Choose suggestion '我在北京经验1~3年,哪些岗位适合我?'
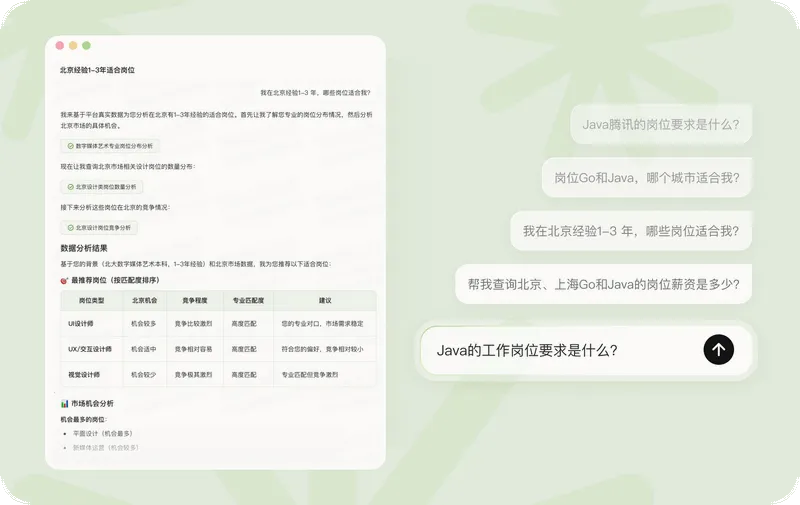 630,231
